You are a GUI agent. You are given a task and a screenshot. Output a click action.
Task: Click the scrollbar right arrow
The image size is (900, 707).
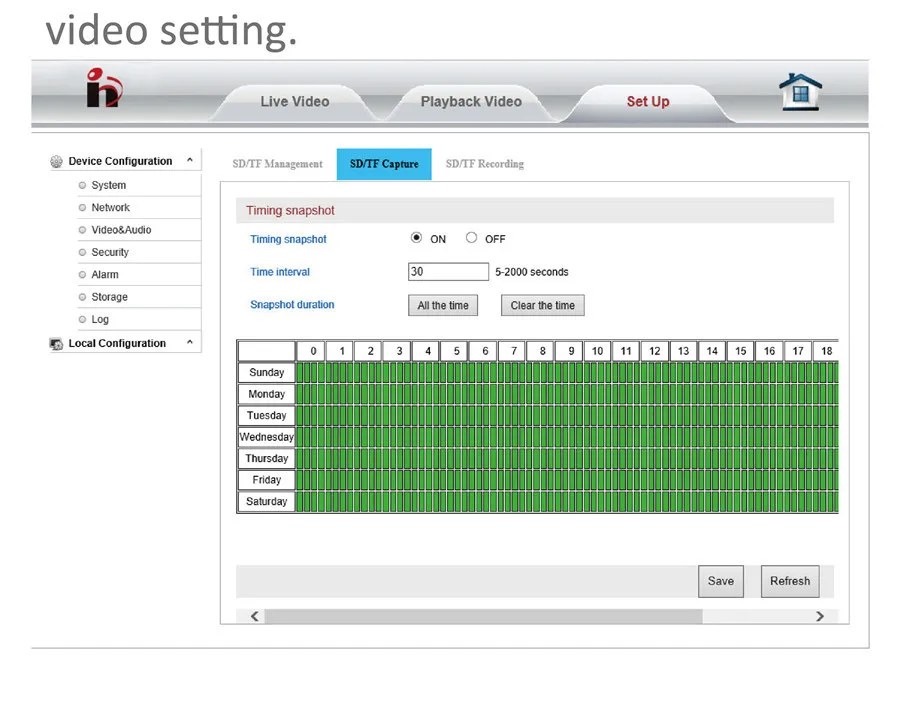(820, 616)
